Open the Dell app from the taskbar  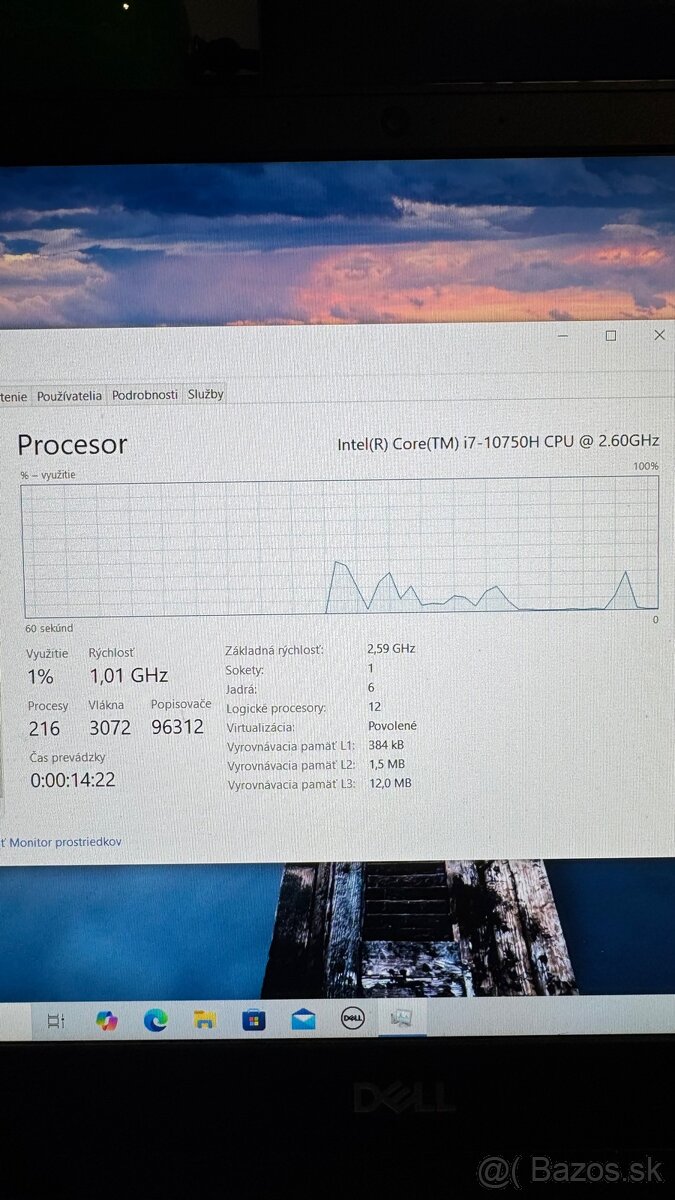coord(353,1019)
